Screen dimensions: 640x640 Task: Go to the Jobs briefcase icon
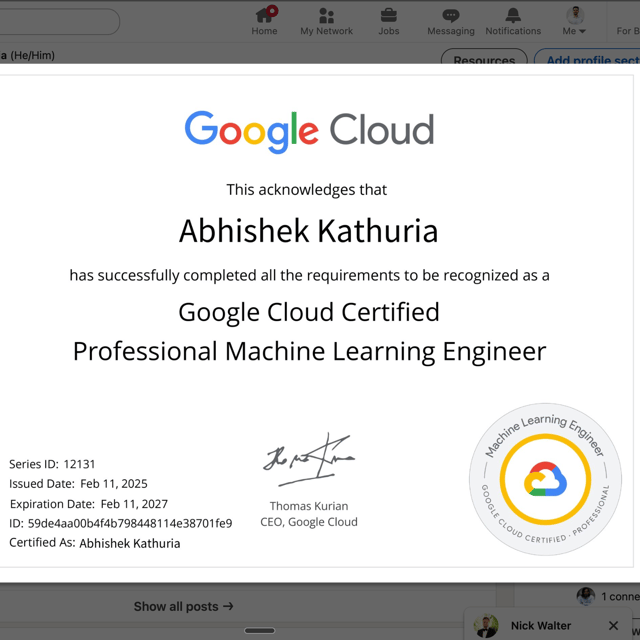pos(389,21)
